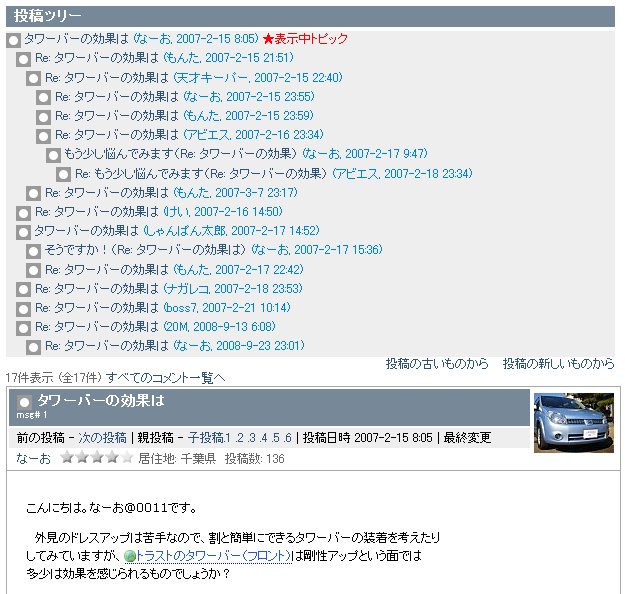The height and width of the screenshot is (594, 625).
Task: Click the silver car thumbnail image
Action: coord(573,422)
